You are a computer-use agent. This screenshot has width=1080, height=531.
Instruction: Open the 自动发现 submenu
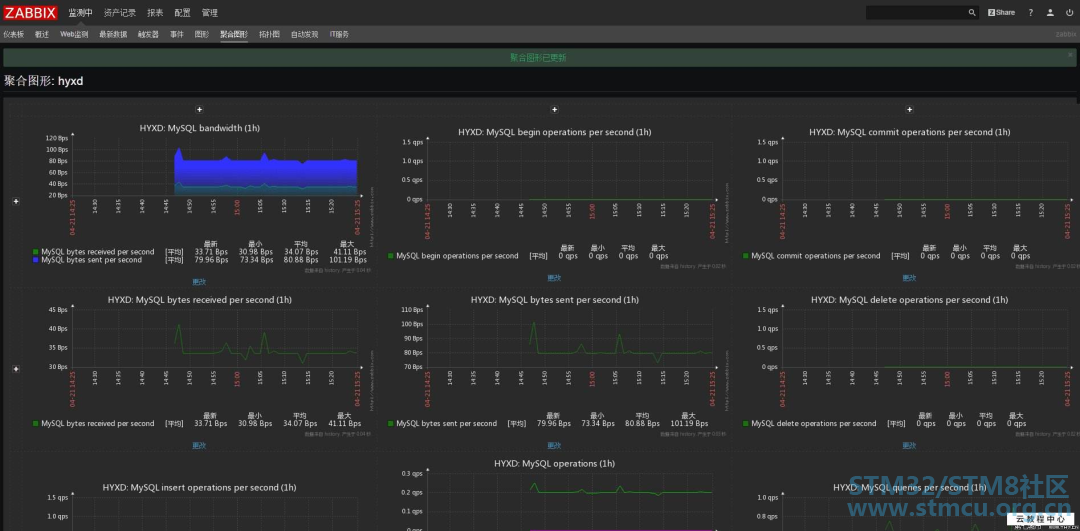point(304,34)
